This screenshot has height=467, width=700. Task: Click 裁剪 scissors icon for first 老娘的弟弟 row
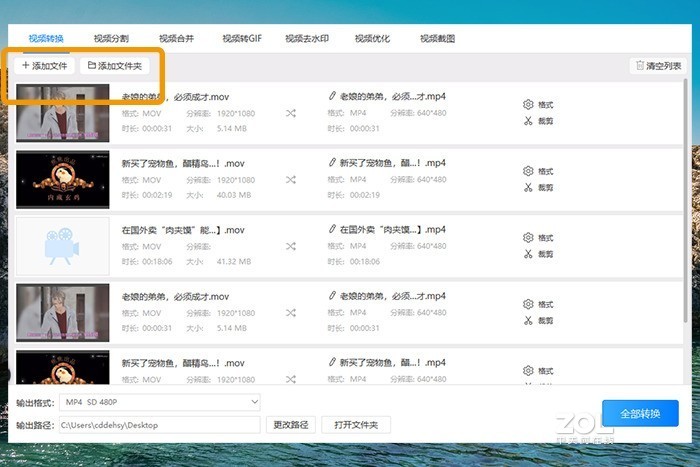pos(528,121)
